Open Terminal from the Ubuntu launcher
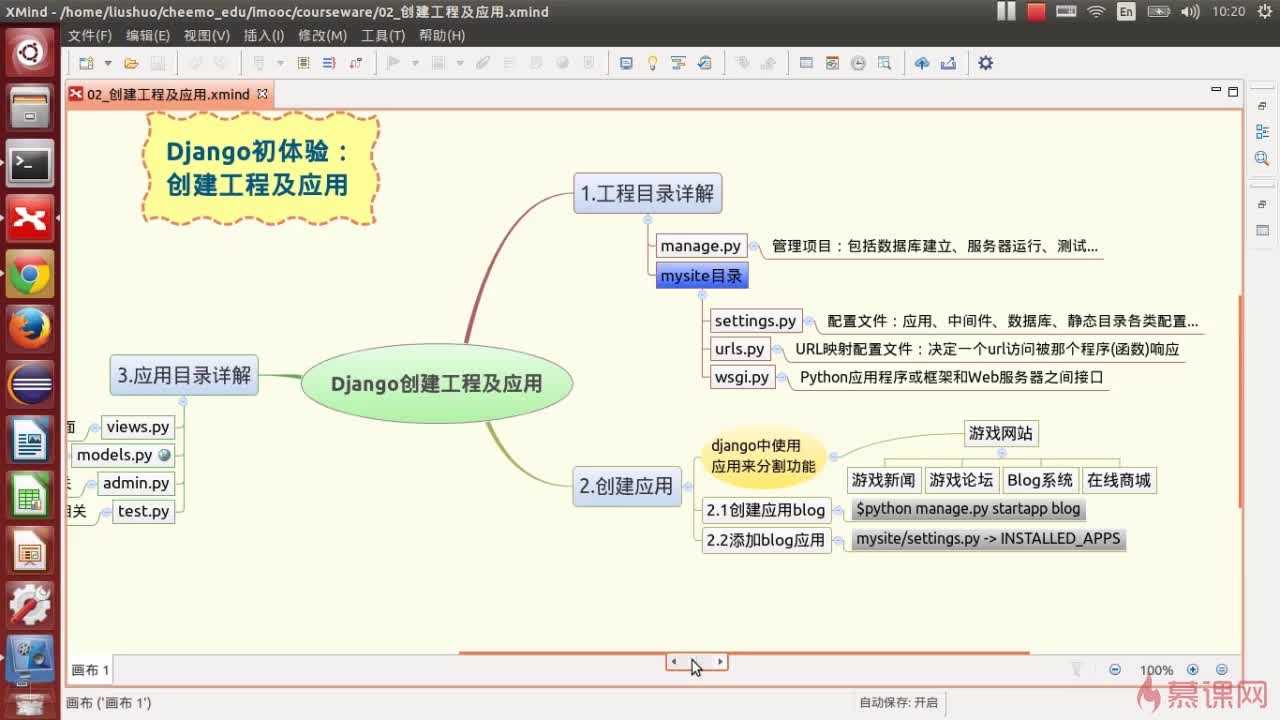This screenshot has width=1280, height=720. (x=30, y=163)
